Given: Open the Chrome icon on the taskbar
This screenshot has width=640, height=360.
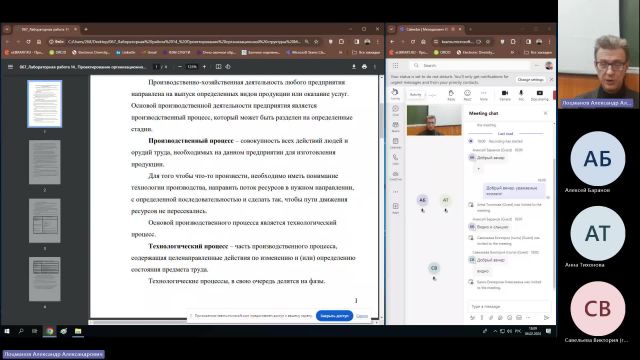Looking at the screenshot, I should [x=50, y=331].
